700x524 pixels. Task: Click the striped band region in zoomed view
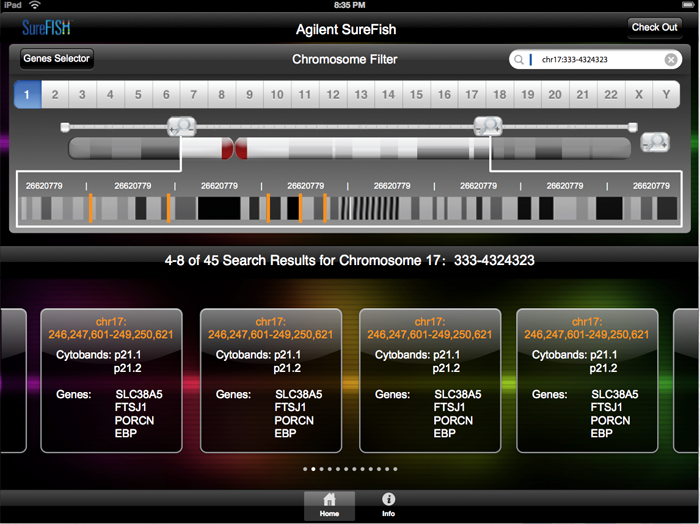coord(369,208)
